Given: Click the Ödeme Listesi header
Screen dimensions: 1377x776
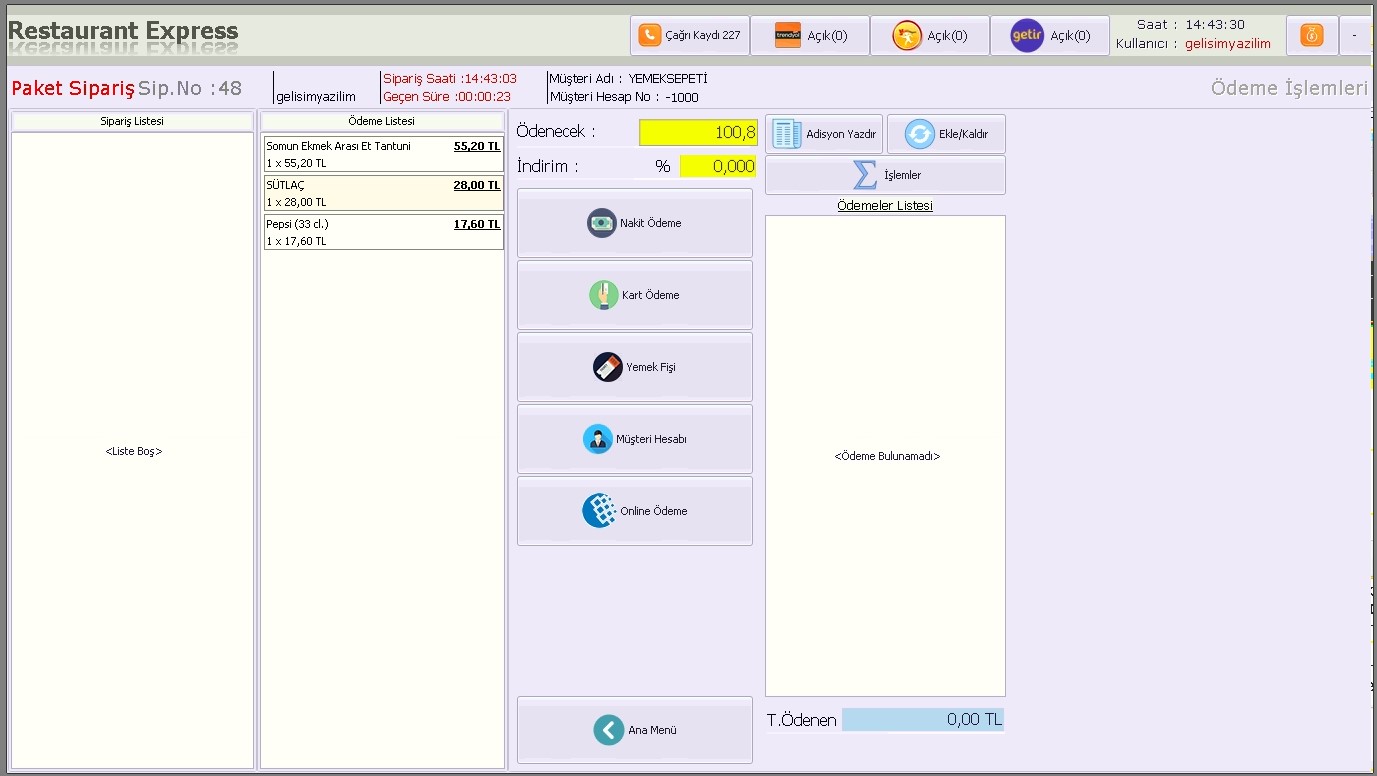Looking at the screenshot, I should tap(383, 121).
